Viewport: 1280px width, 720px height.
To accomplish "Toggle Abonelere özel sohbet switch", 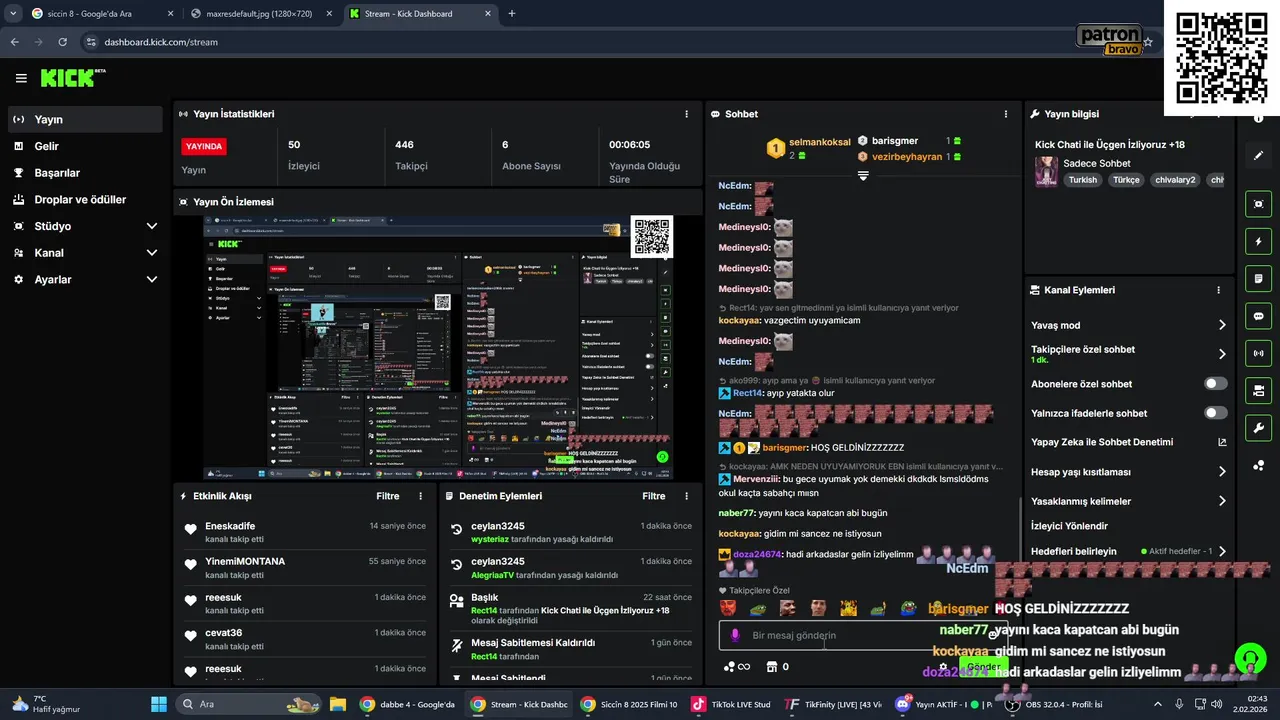I will 1215,384.
